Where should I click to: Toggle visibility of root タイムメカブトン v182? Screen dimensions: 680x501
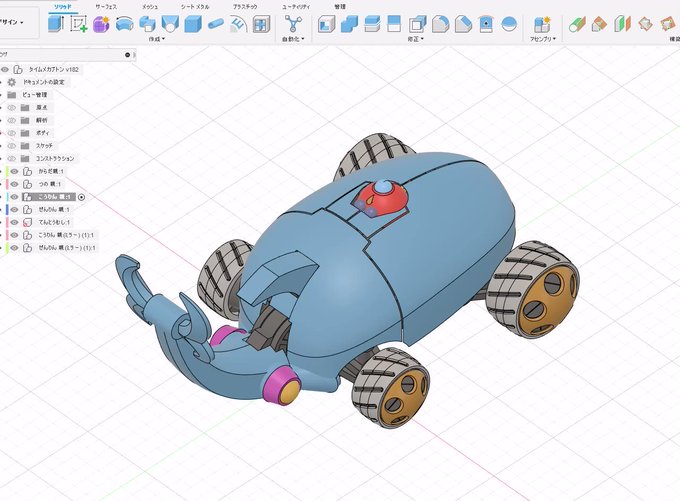[x=5, y=69]
